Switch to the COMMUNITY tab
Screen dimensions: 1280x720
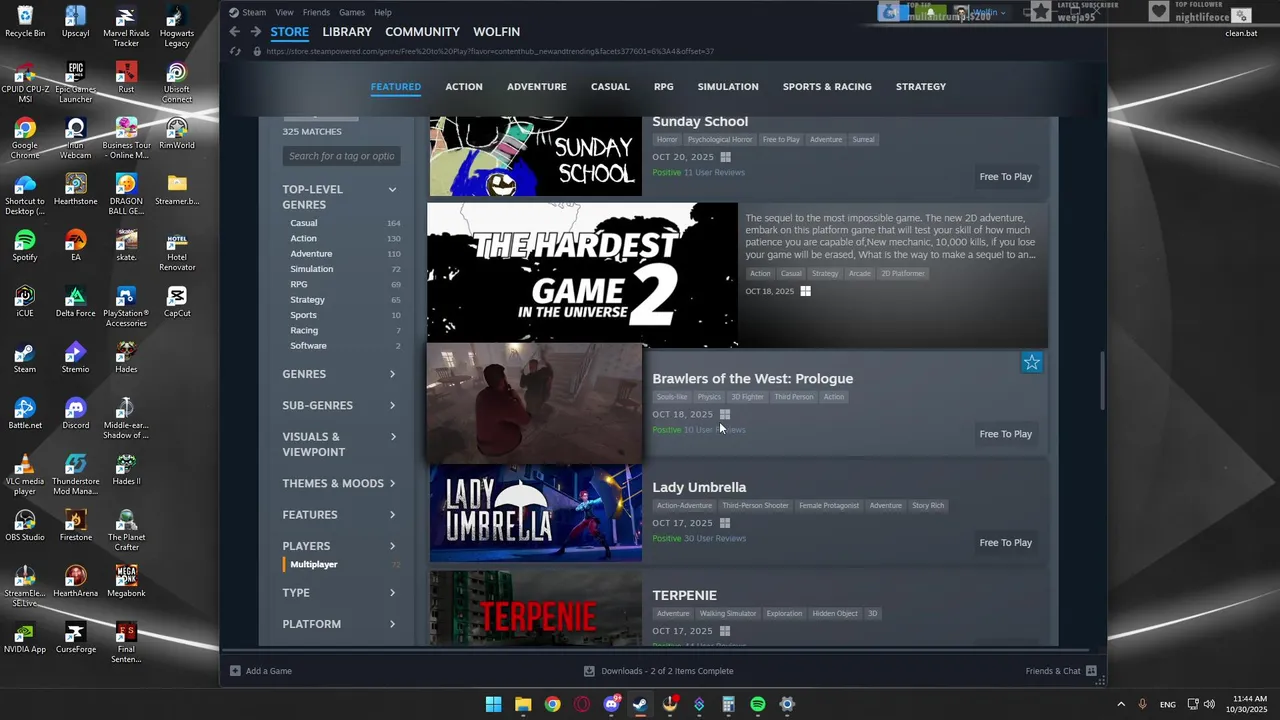(x=422, y=32)
